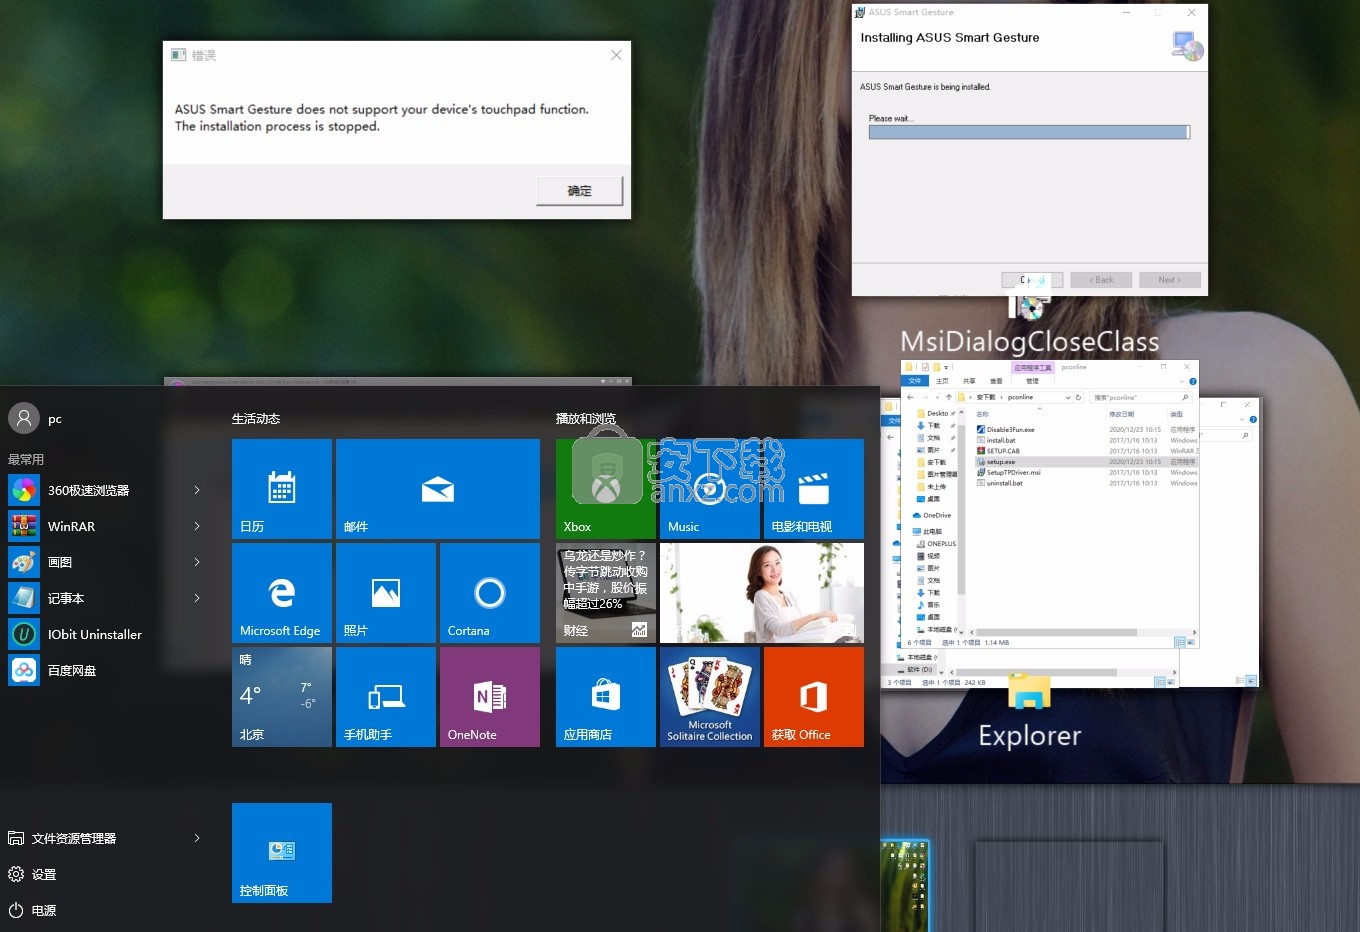Select ONEPLUS in Explorer navigation pane
The image size is (1360, 932).
pos(936,544)
